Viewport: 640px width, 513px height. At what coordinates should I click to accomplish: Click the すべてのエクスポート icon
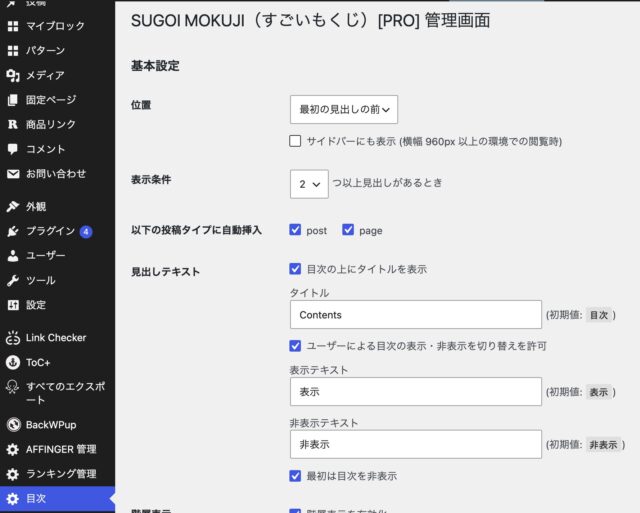click(x=13, y=387)
